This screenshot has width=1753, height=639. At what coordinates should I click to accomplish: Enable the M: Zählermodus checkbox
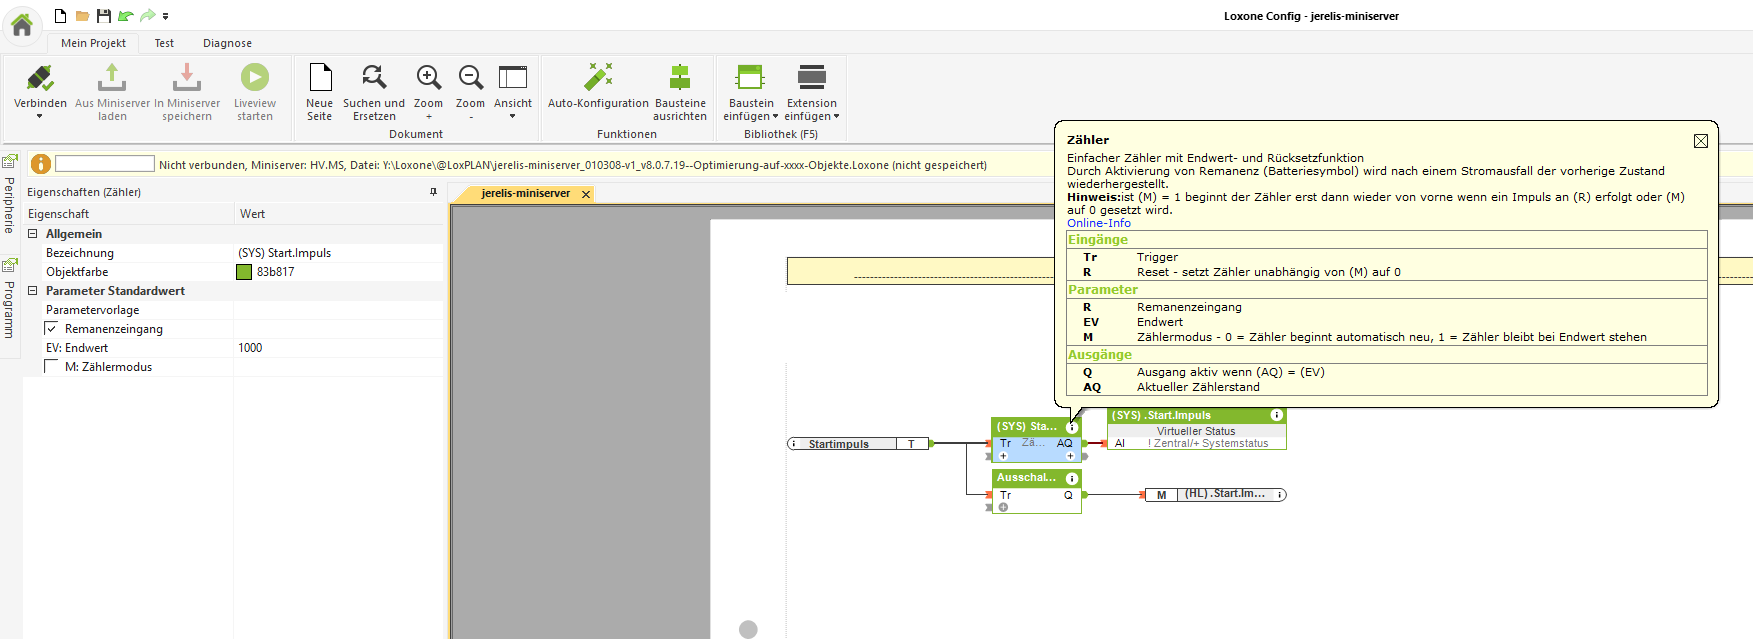pos(52,367)
